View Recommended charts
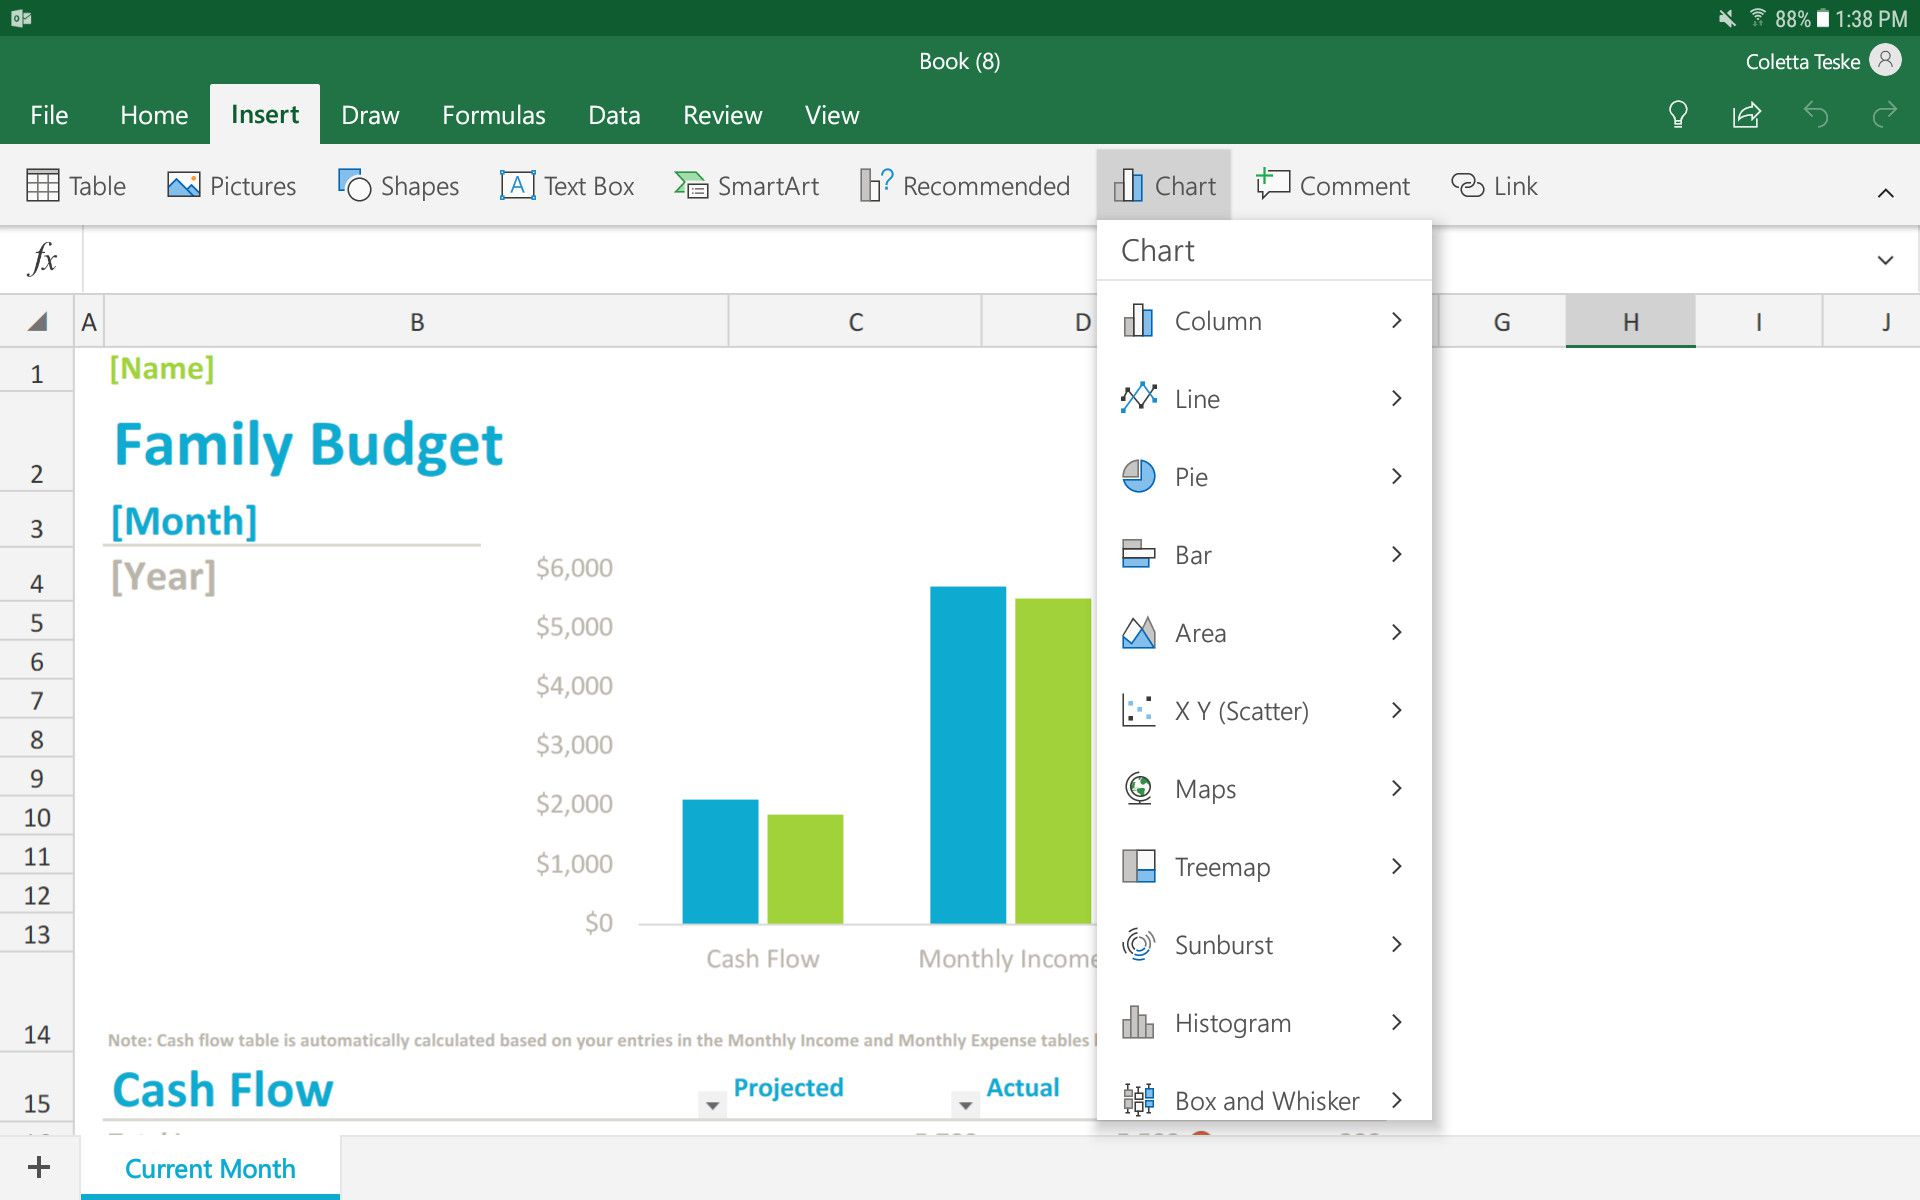1920x1200 pixels. 963,185
